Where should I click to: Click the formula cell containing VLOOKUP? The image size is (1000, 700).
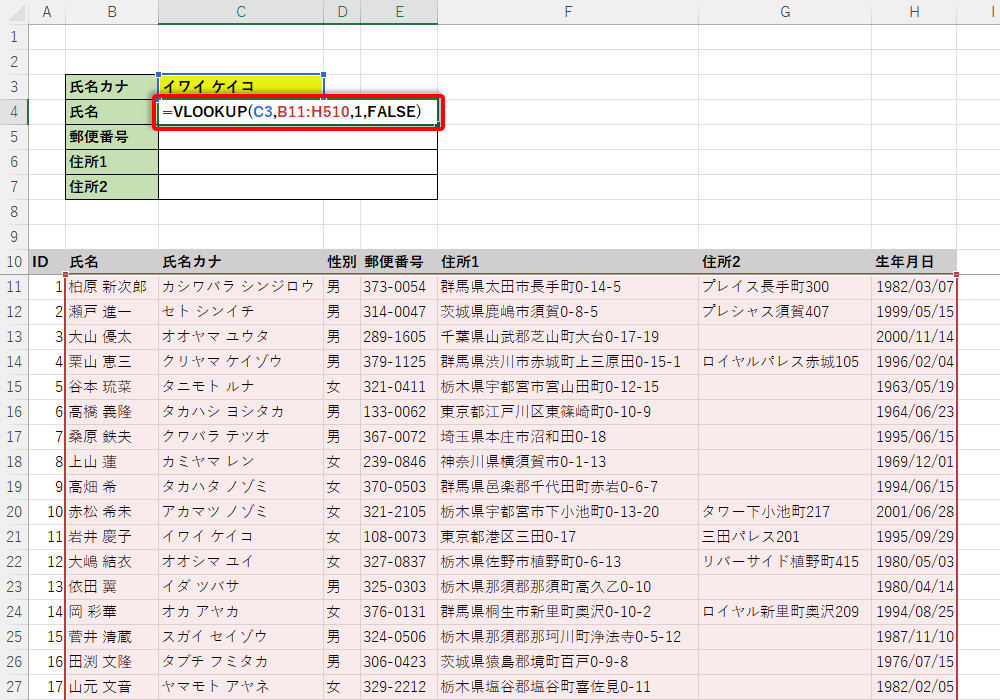click(298, 112)
